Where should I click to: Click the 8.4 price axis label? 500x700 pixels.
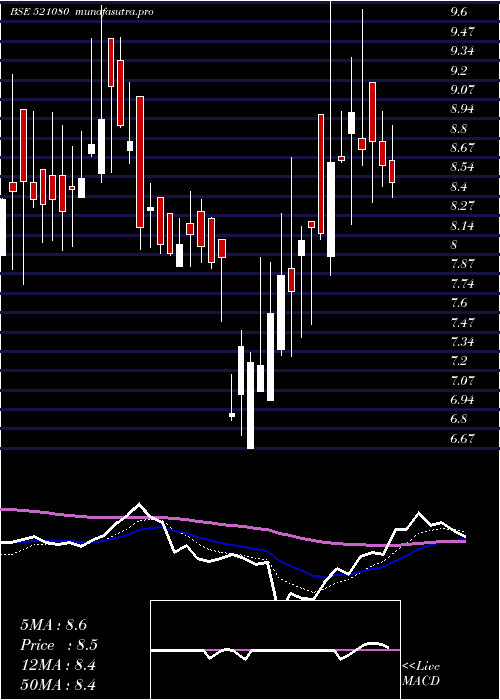click(x=459, y=187)
